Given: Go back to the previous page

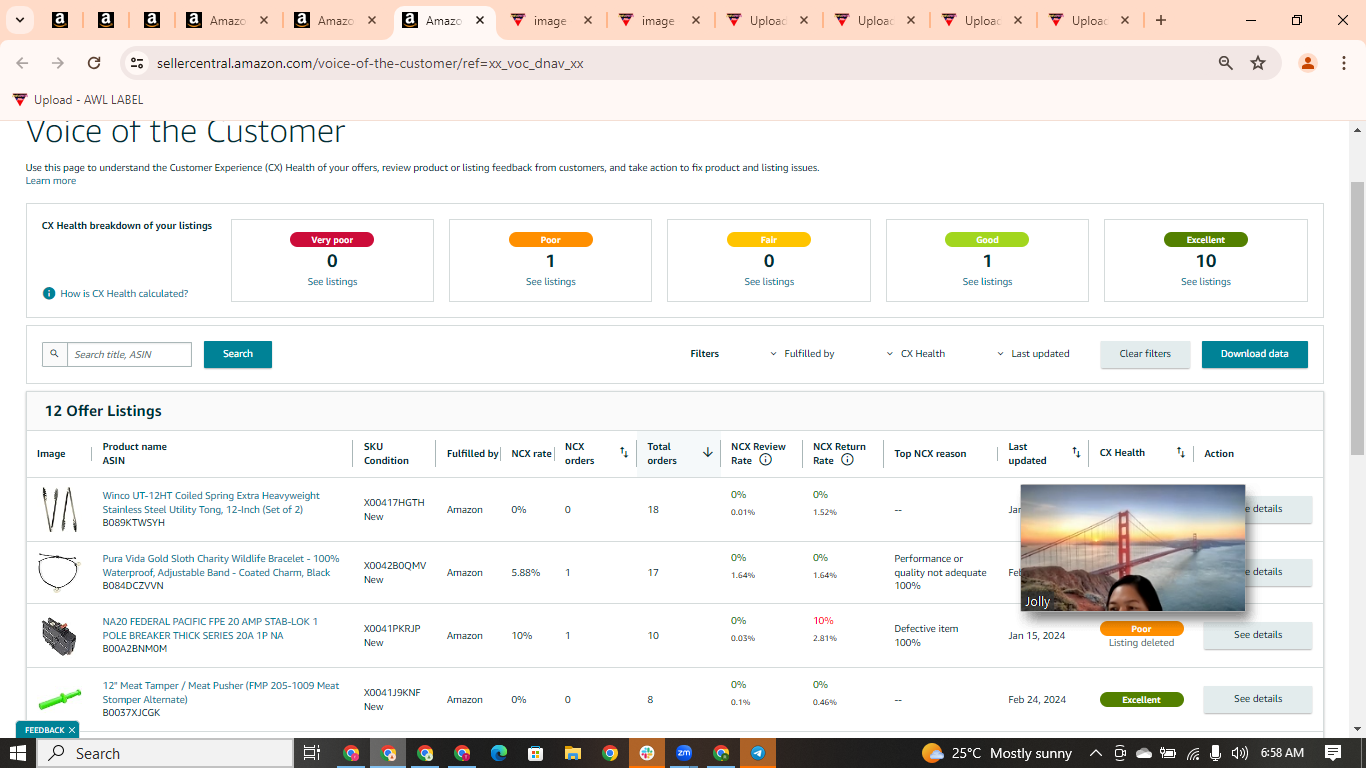Looking at the screenshot, I should point(22,63).
